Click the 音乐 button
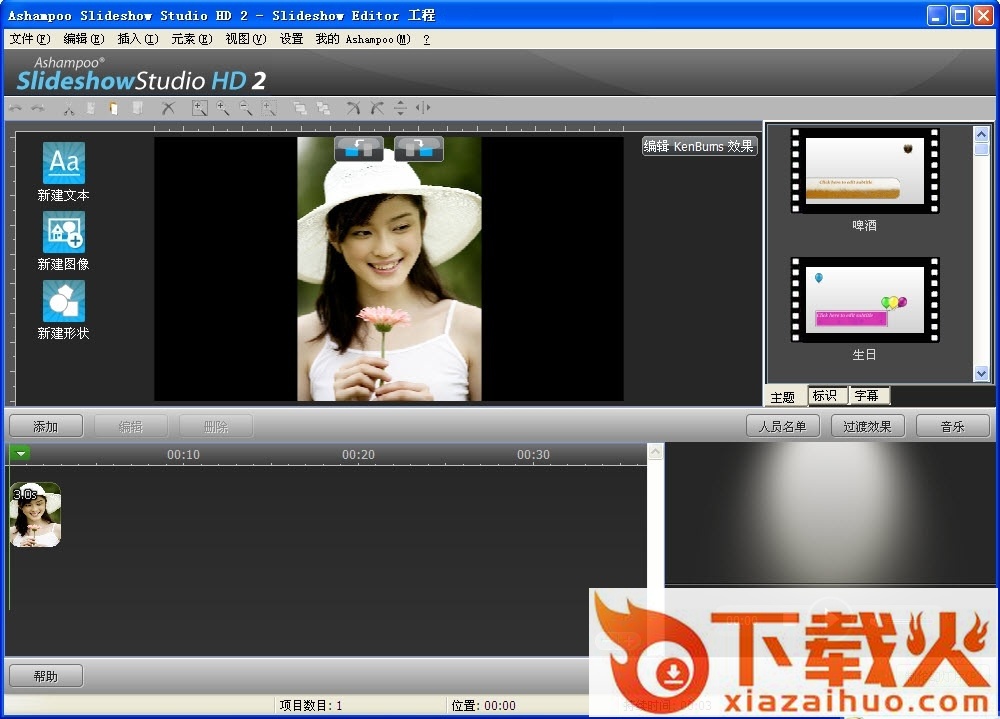 click(x=952, y=426)
